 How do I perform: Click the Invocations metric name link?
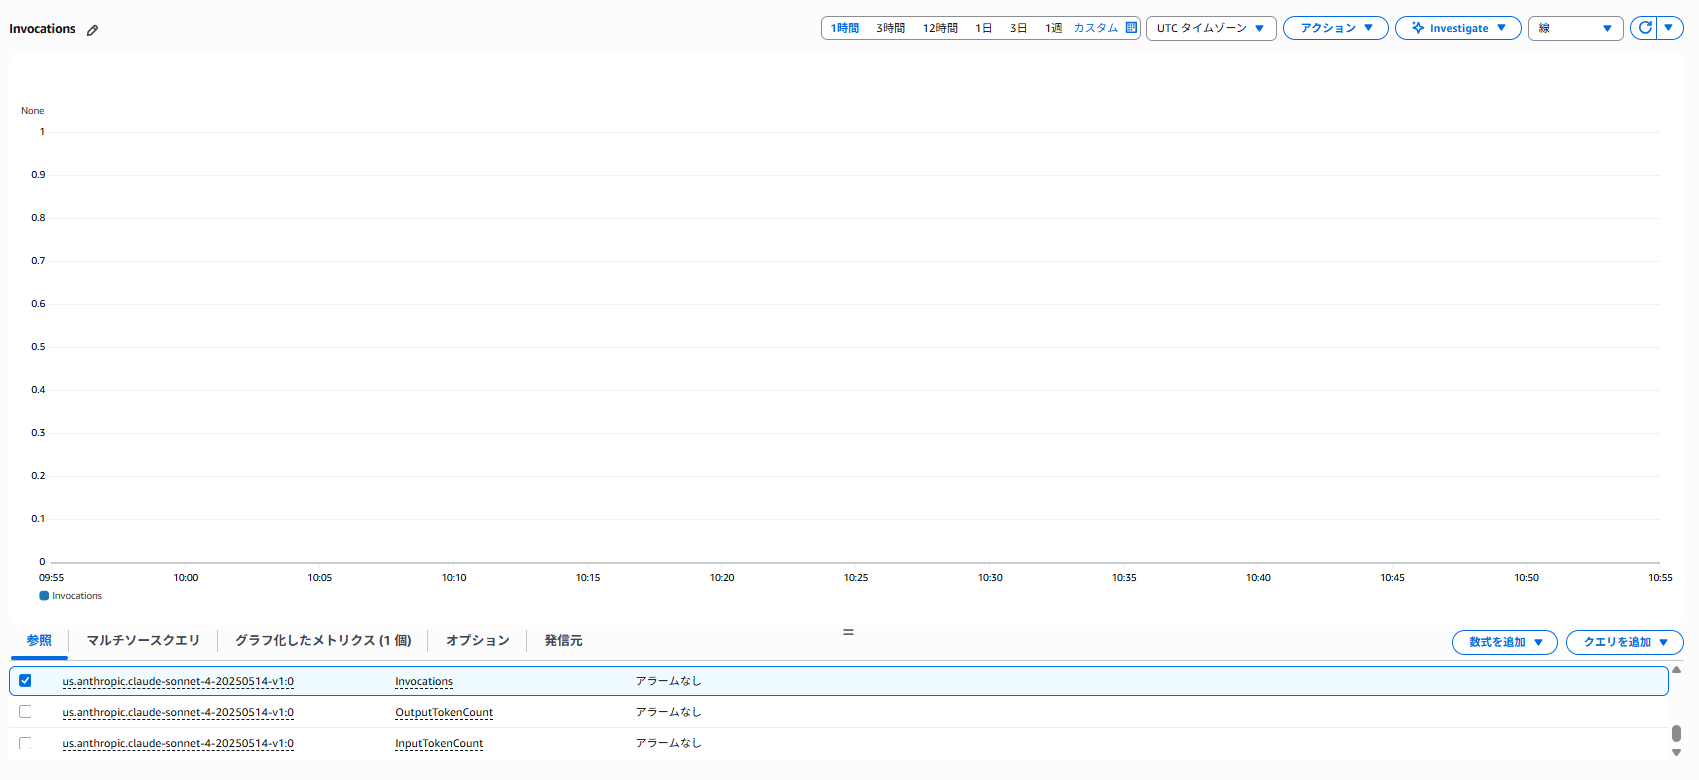[x=424, y=682]
